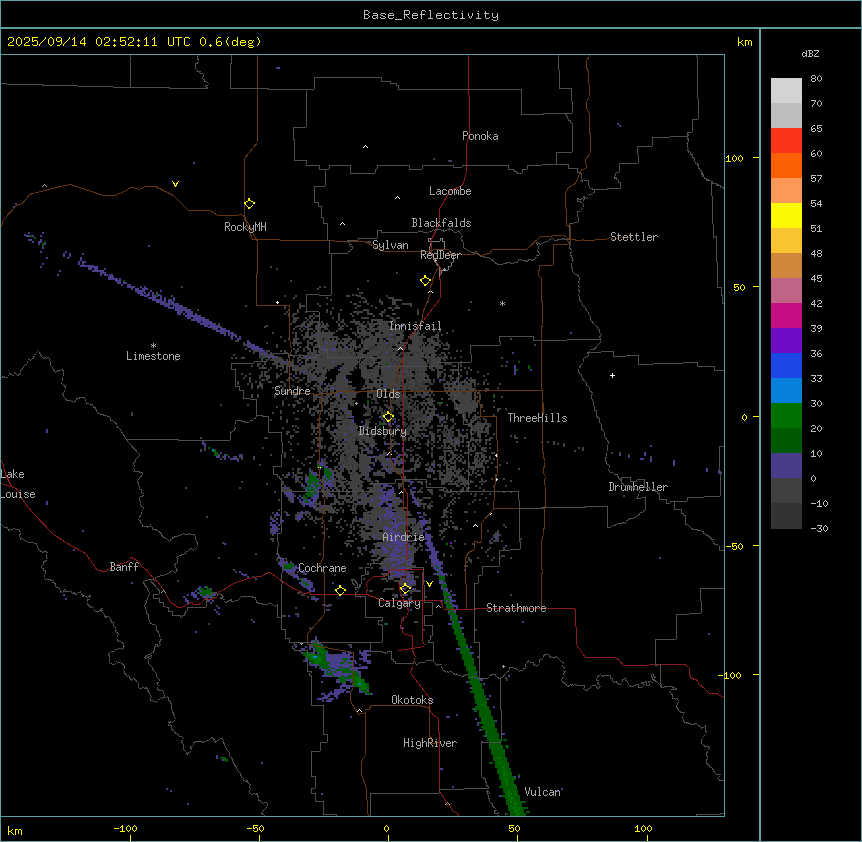The image size is (862, 842).
Task: Select the magenta 39-42 dBZ legend swatch
Action: 786,315
